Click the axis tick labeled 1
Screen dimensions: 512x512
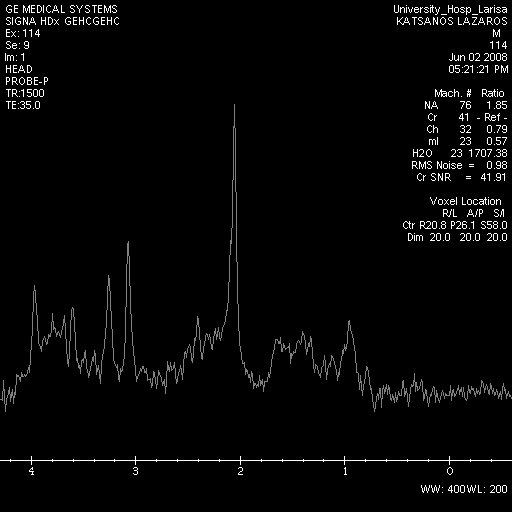tap(345, 471)
